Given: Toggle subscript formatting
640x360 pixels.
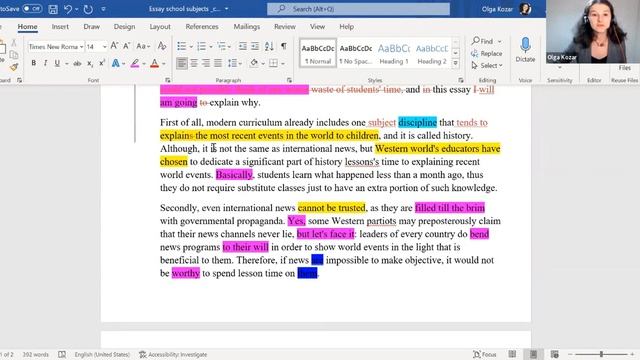Looking at the screenshot, I should pyautogui.click(x=90, y=63).
